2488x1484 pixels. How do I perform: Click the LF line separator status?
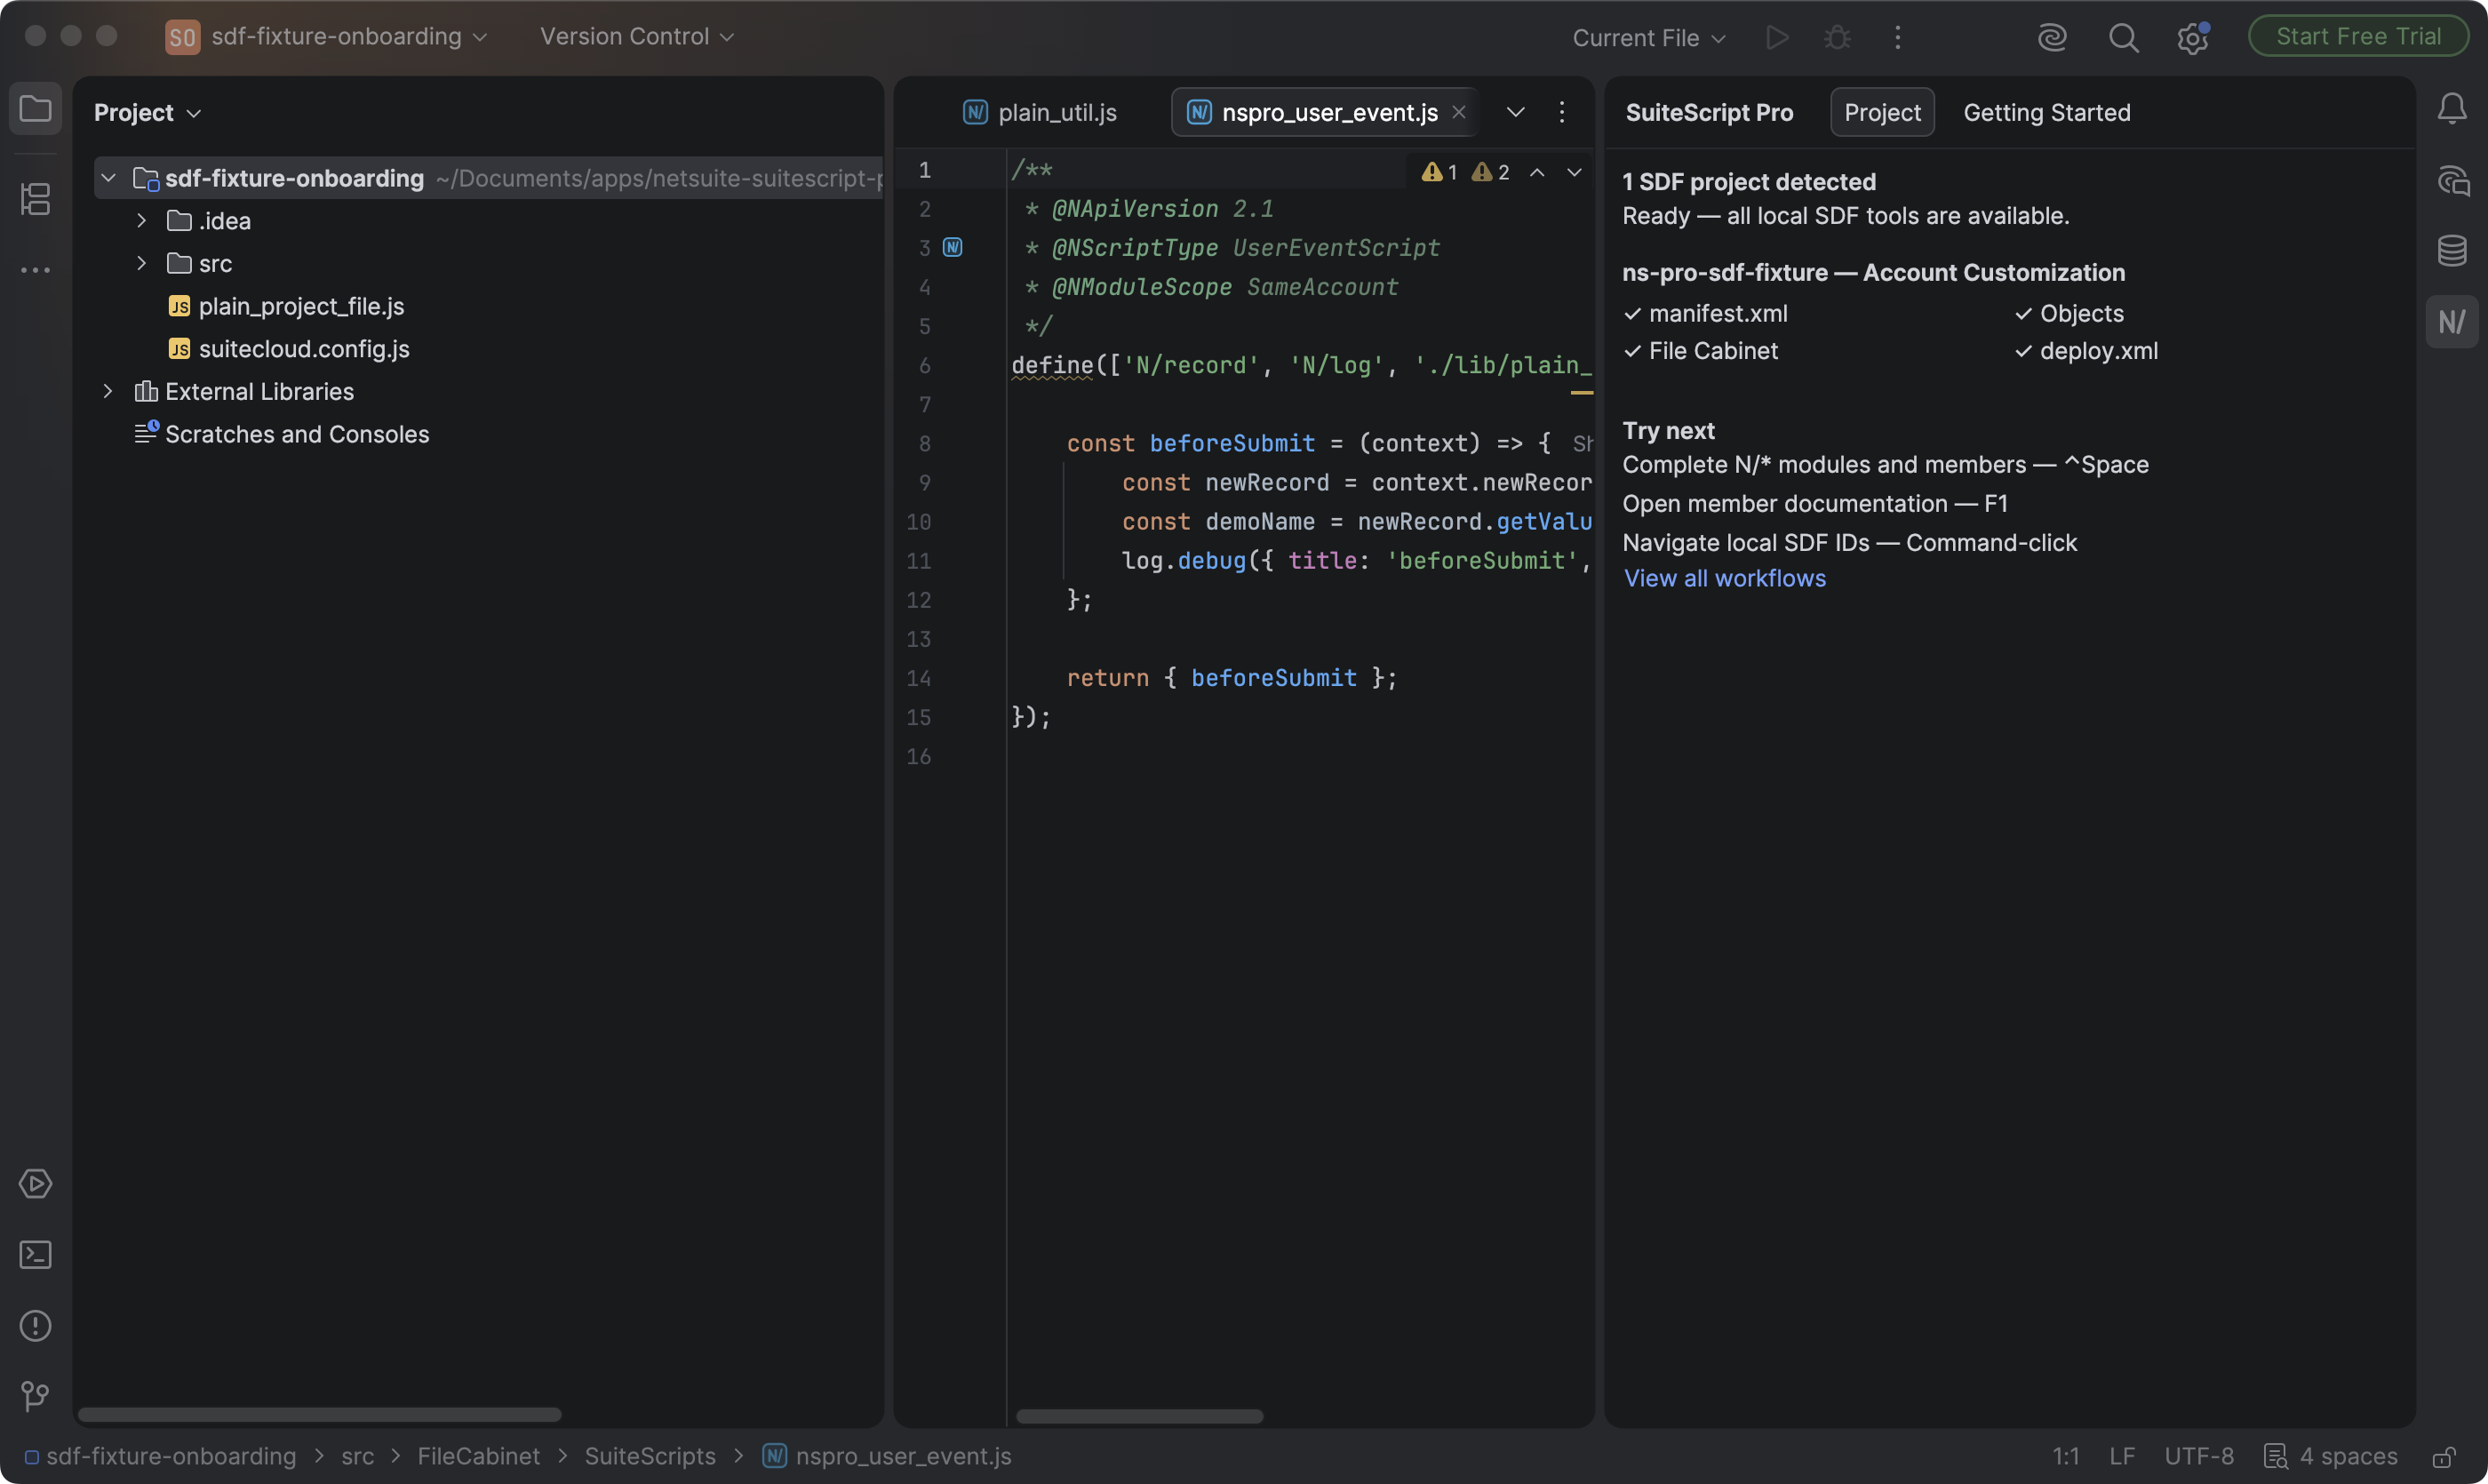[x=2122, y=1456]
